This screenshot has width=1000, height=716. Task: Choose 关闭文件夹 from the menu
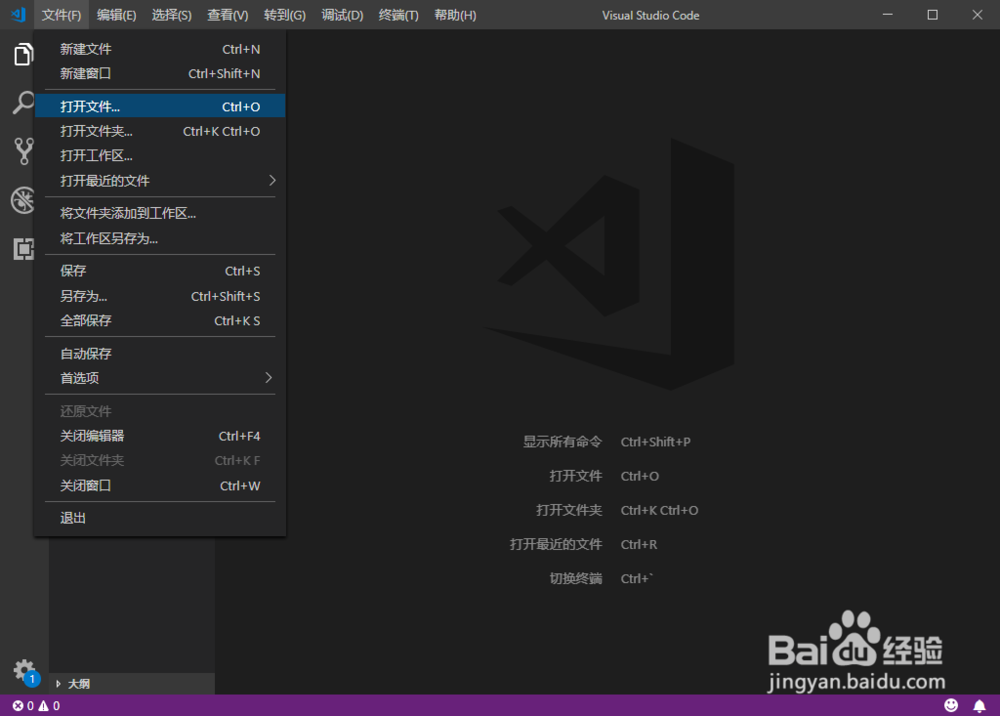[x=160, y=460]
